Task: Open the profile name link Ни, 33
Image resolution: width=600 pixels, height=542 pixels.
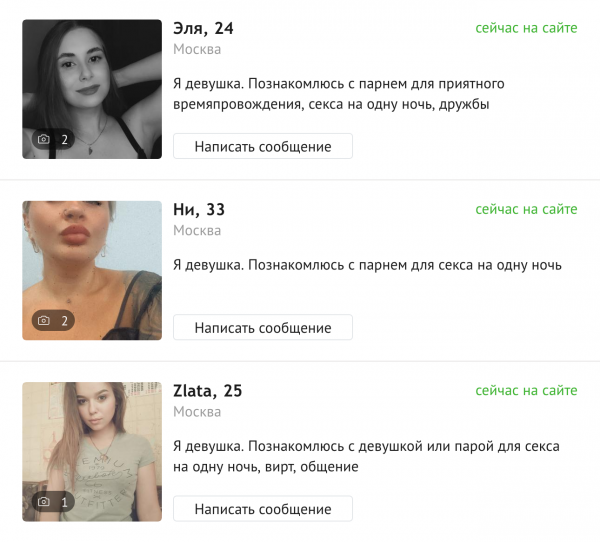Action: [199, 209]
